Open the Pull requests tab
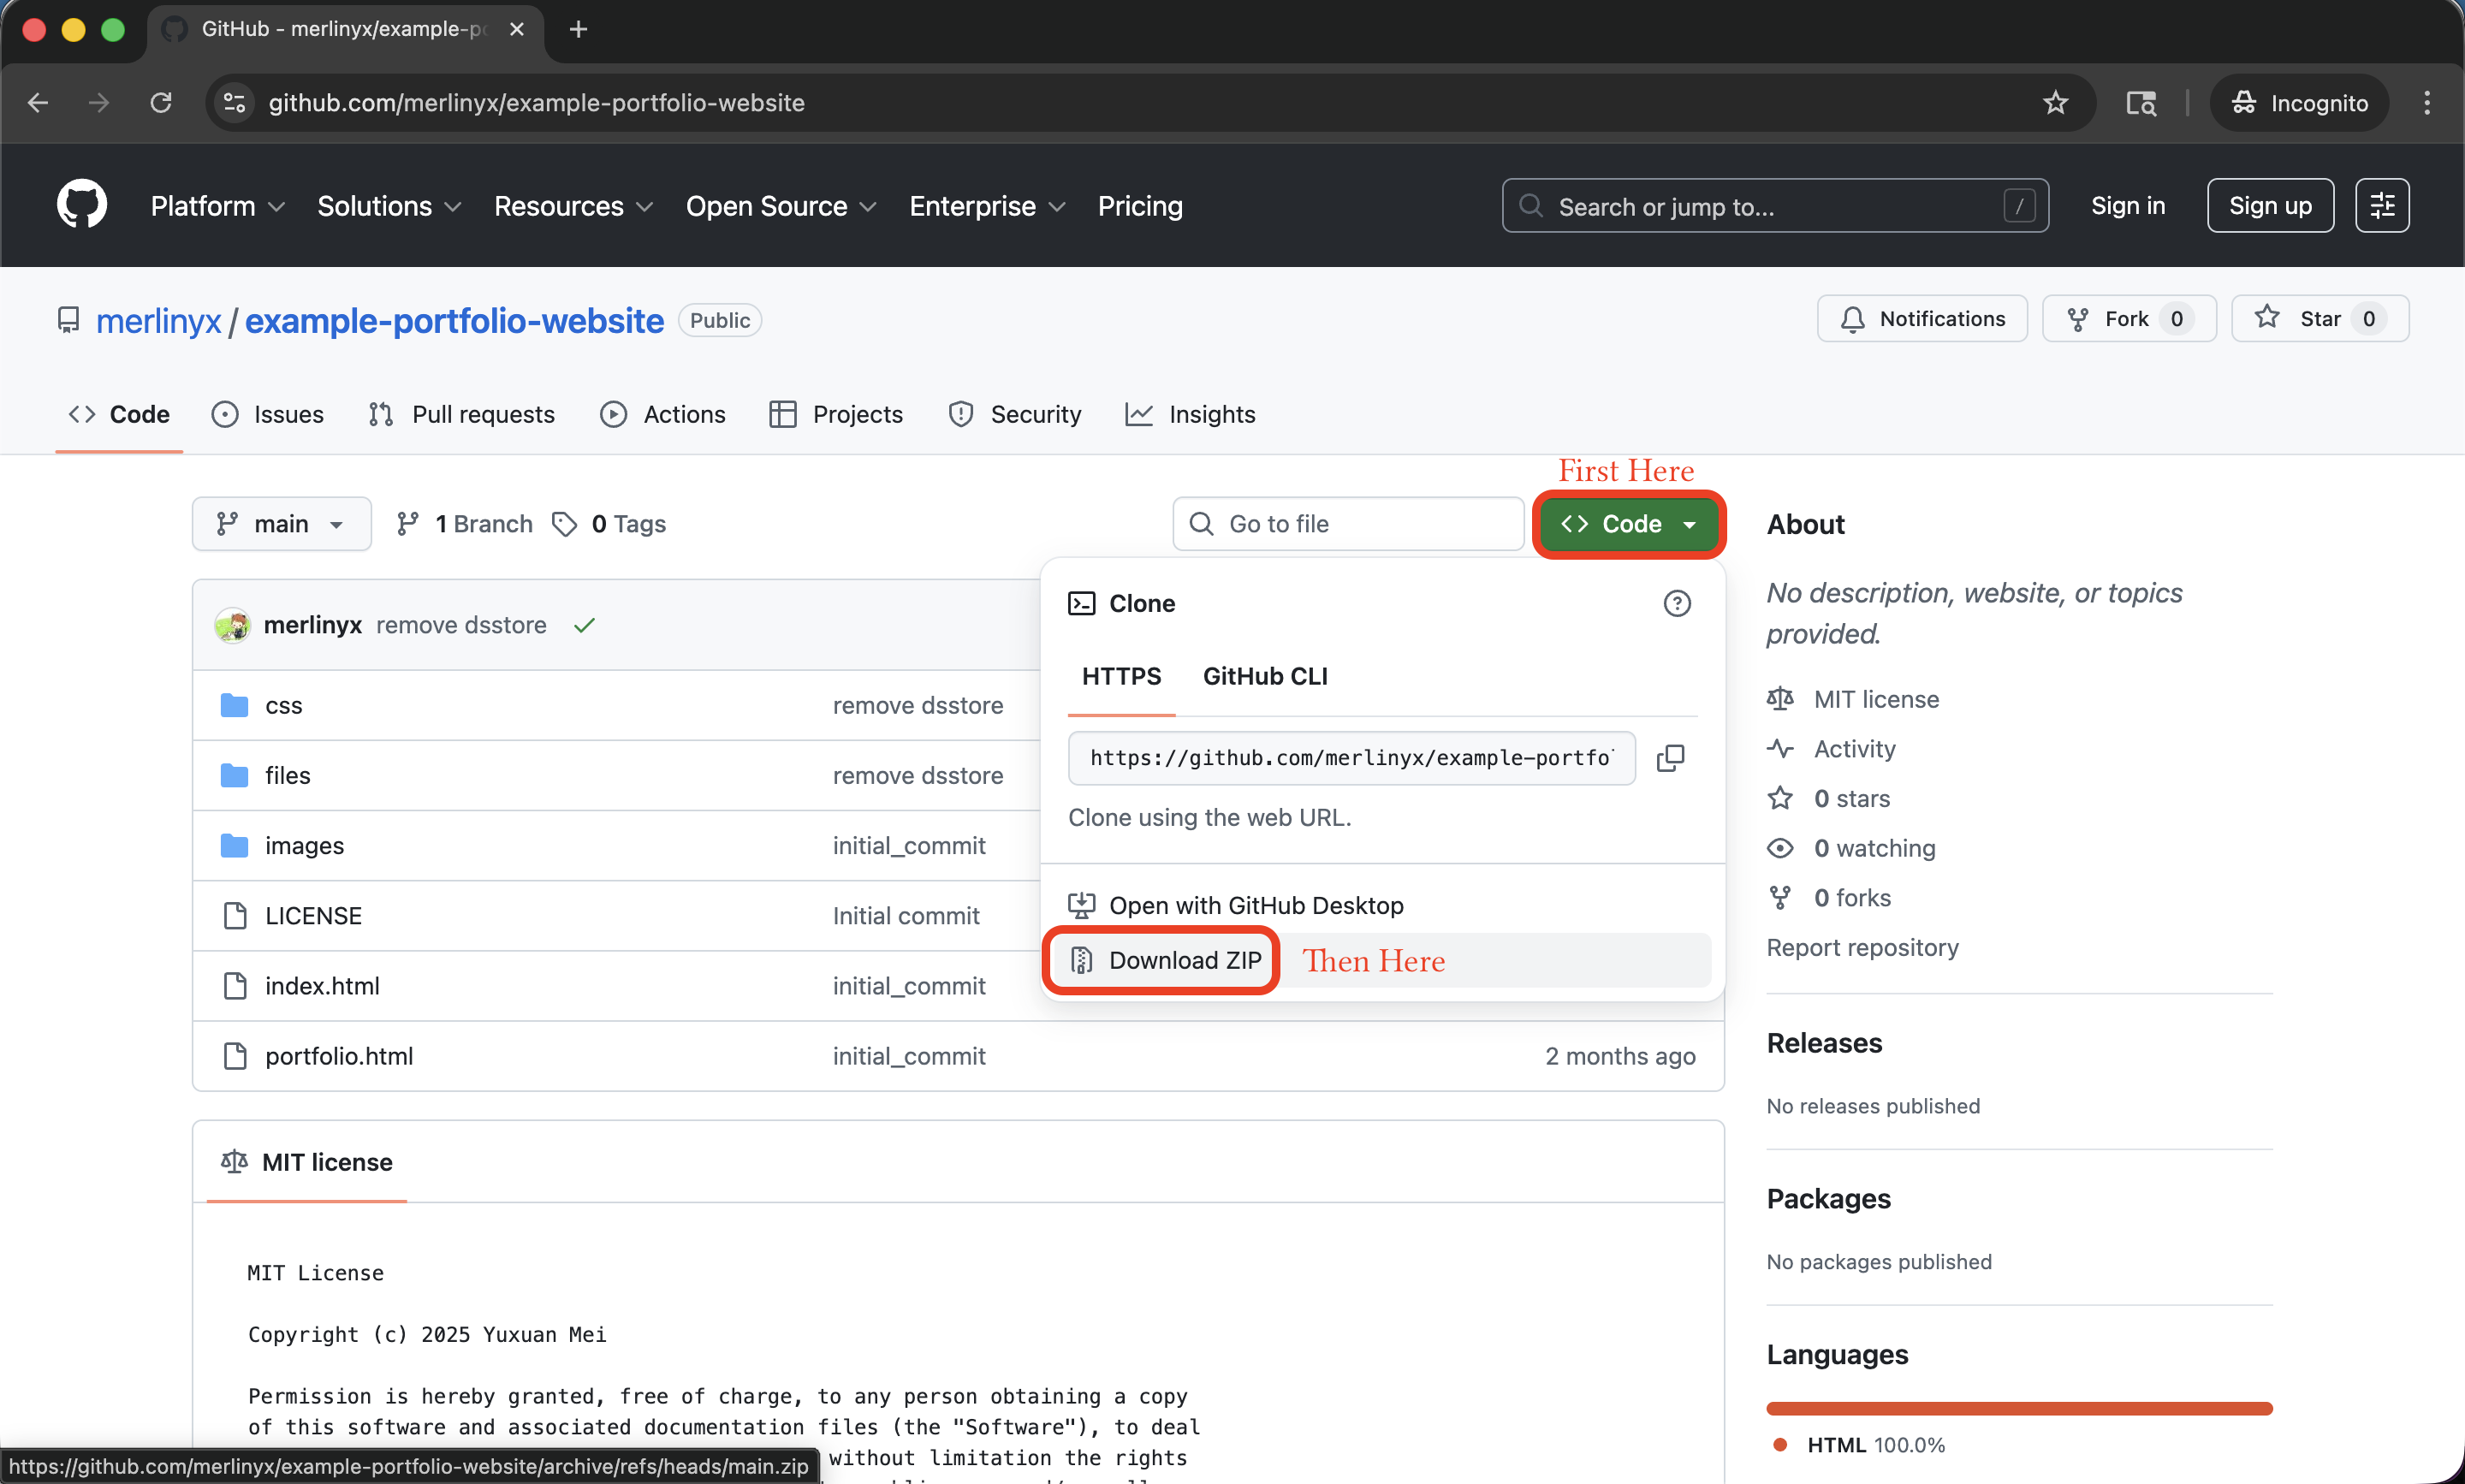Viewport: 2465px width, 1484px height. pyautogui.click(x=461, y=414)
